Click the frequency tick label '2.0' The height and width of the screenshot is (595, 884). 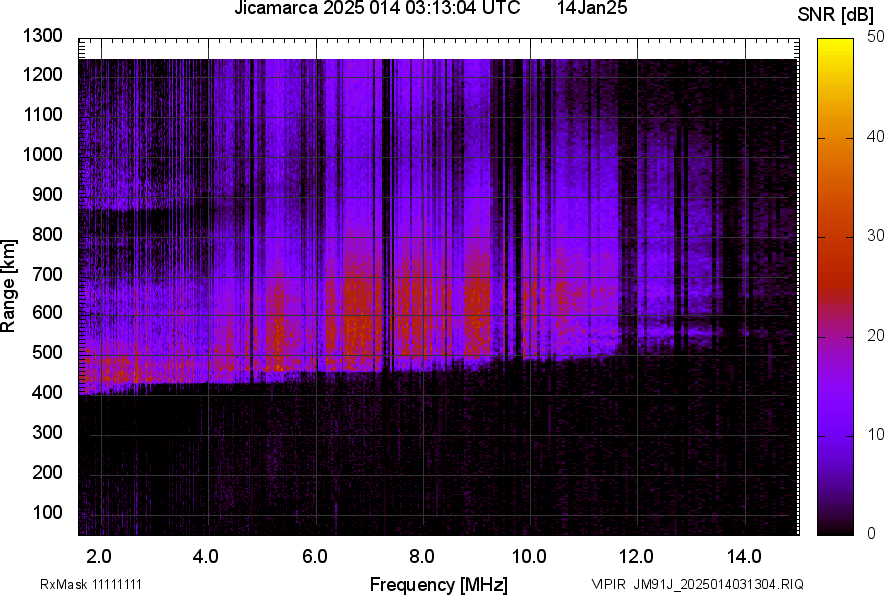click(x=99, y=557)
